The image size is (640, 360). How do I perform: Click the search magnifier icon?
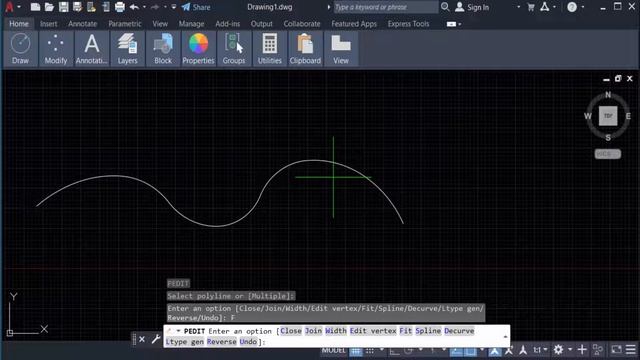(x=445, y=7)
